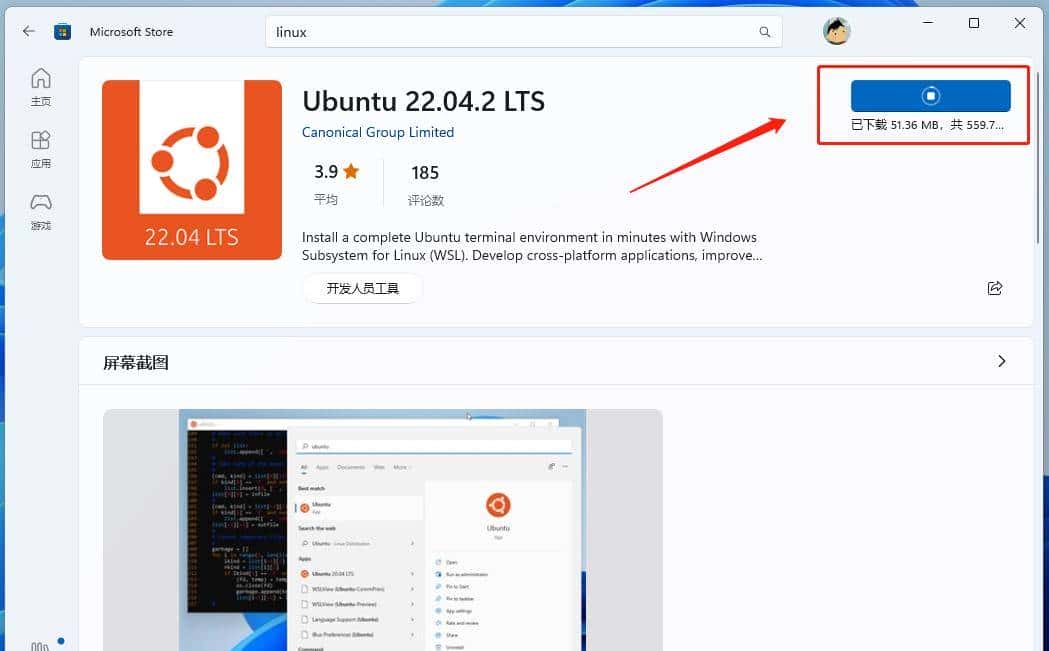Click the Microsoft Store logo icon

(62, 31)
